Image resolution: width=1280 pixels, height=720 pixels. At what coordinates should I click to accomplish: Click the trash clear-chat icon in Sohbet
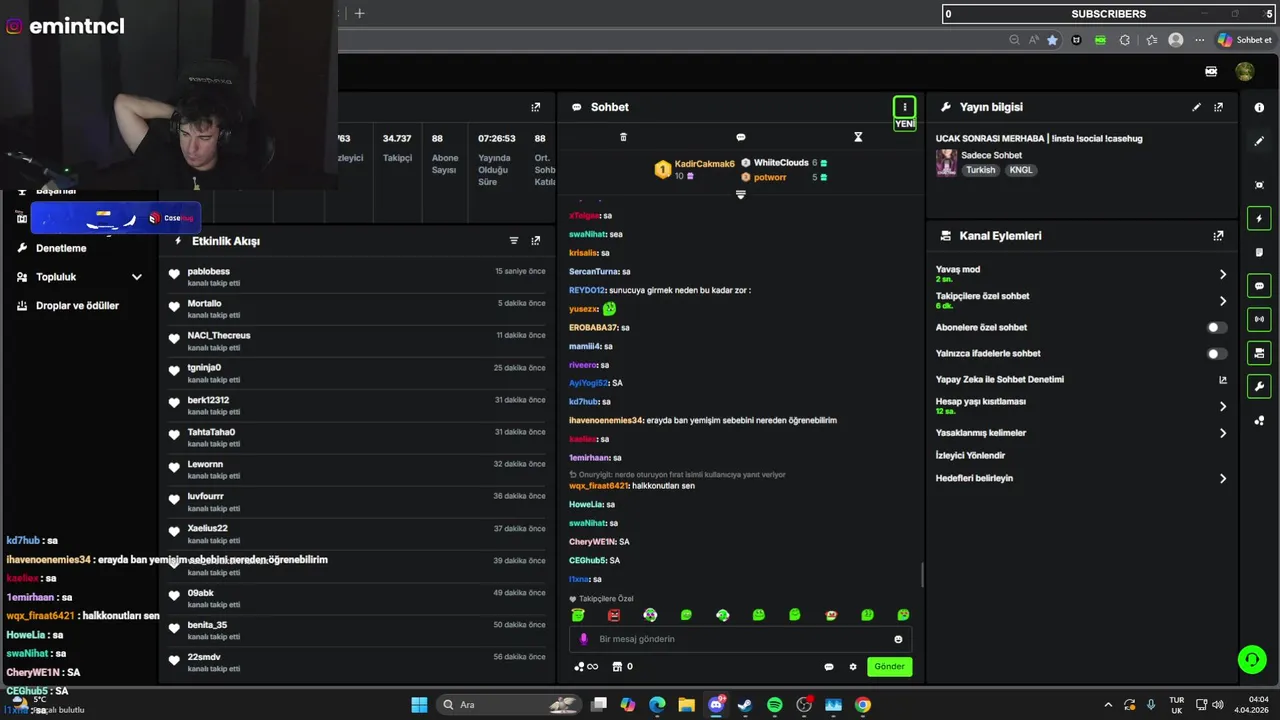click(623, 137)
